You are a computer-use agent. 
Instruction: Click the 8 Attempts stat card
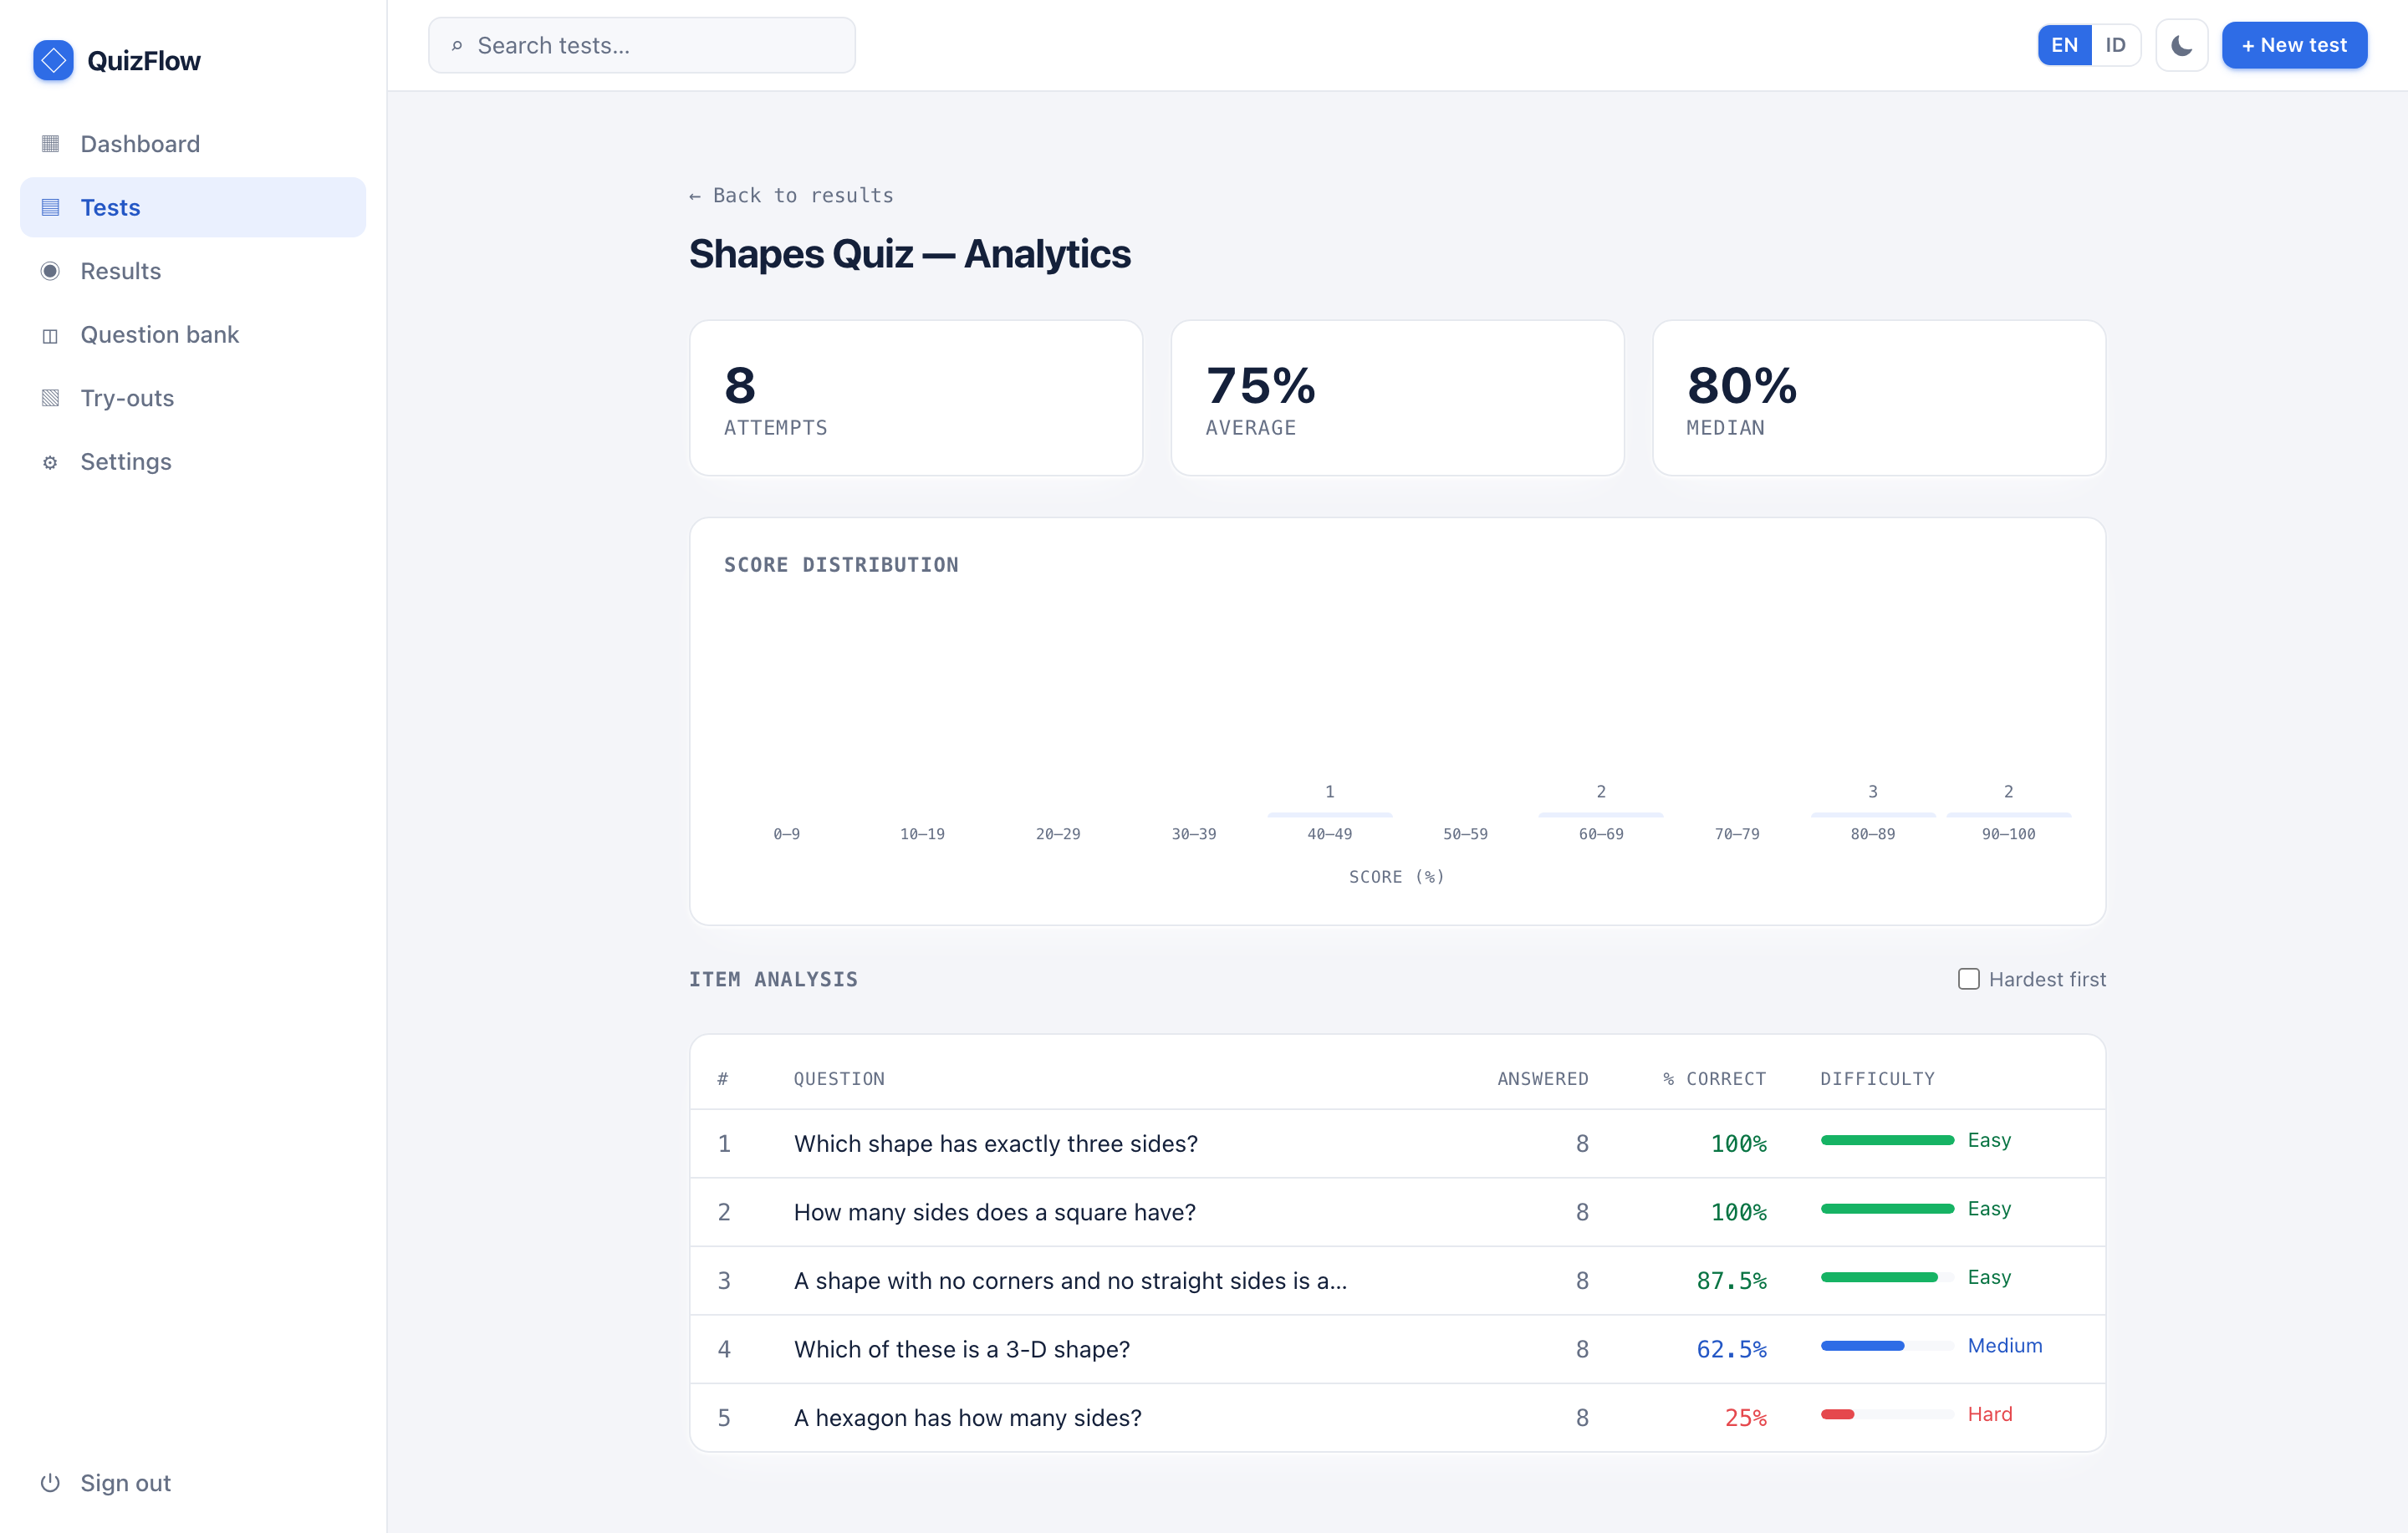pyautogui.click(x=916, y=398)
